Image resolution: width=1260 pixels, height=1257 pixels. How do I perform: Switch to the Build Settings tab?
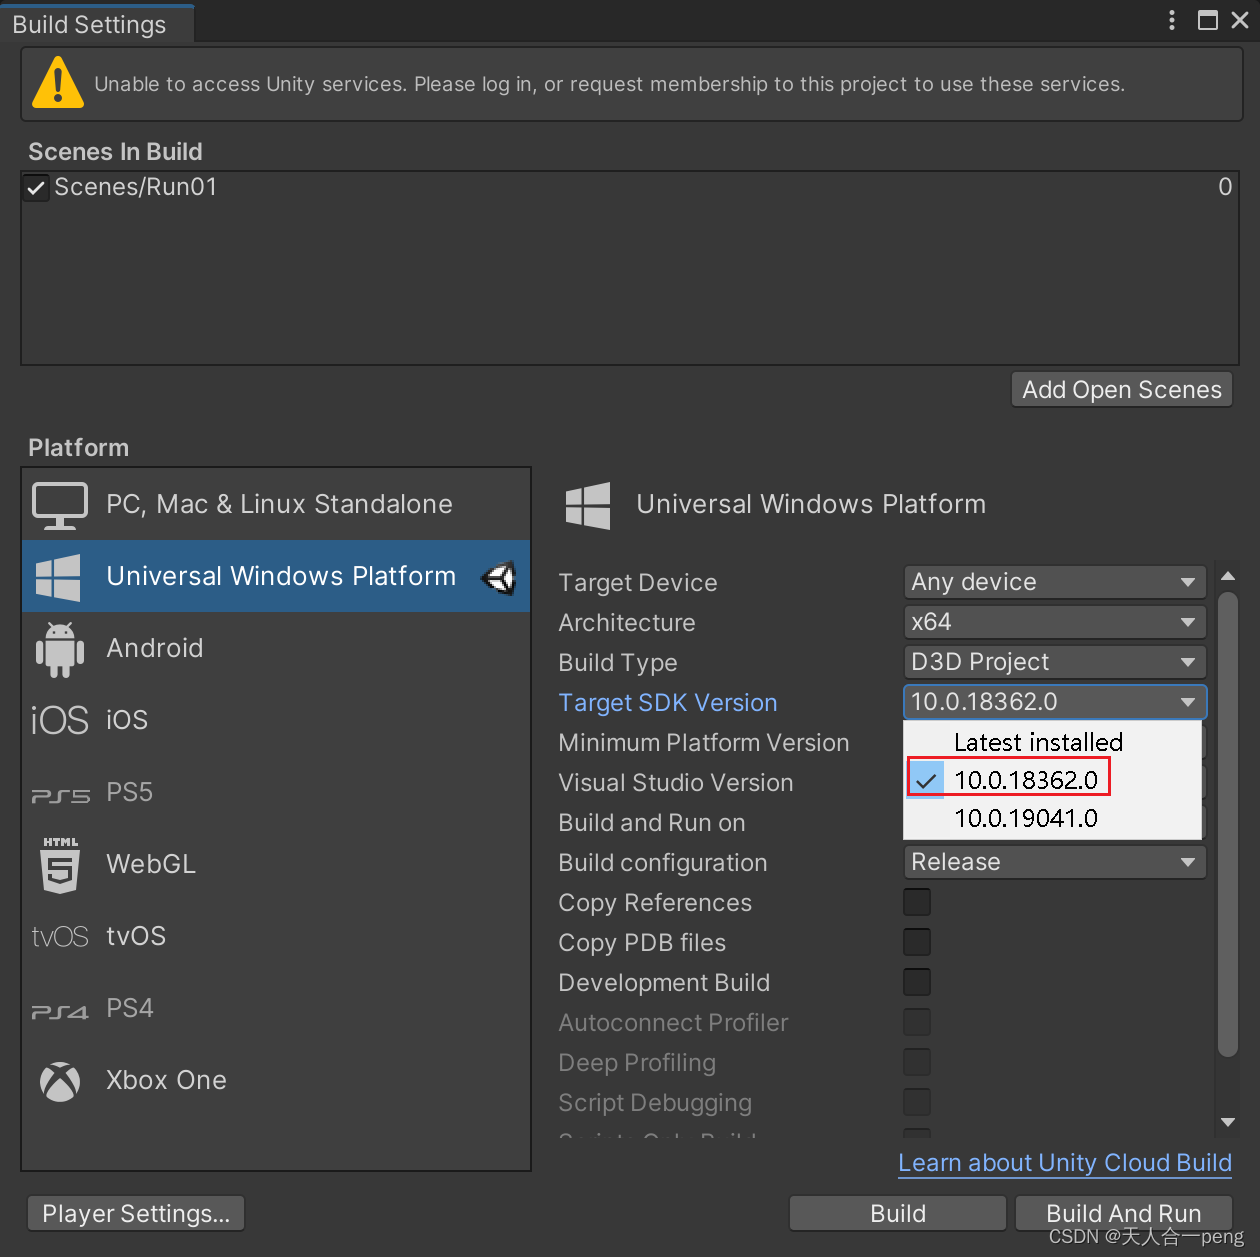(89, 22)
